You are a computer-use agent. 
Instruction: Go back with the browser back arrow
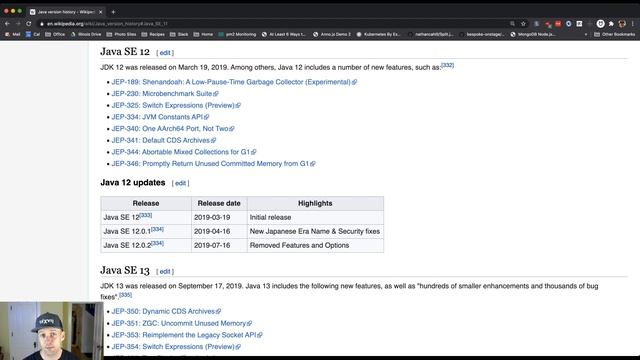pyautogui.click(x=7, y=24)
